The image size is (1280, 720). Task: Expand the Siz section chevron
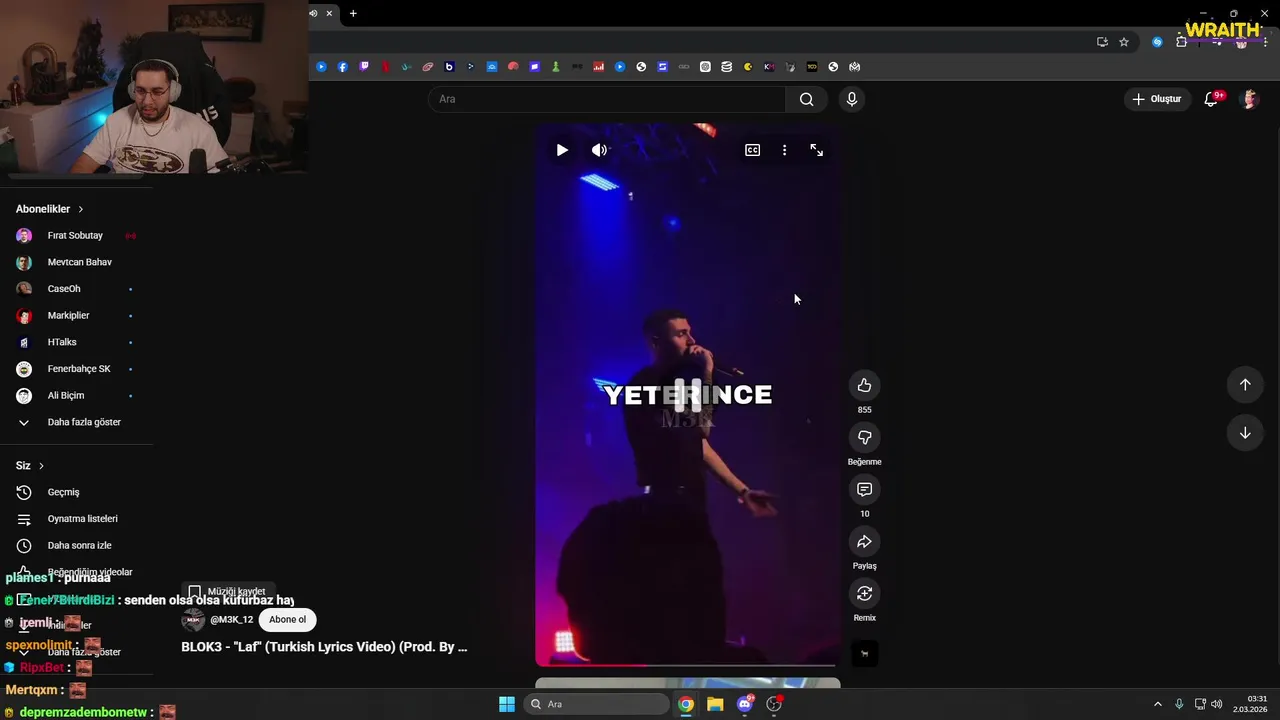coord(41,466)
